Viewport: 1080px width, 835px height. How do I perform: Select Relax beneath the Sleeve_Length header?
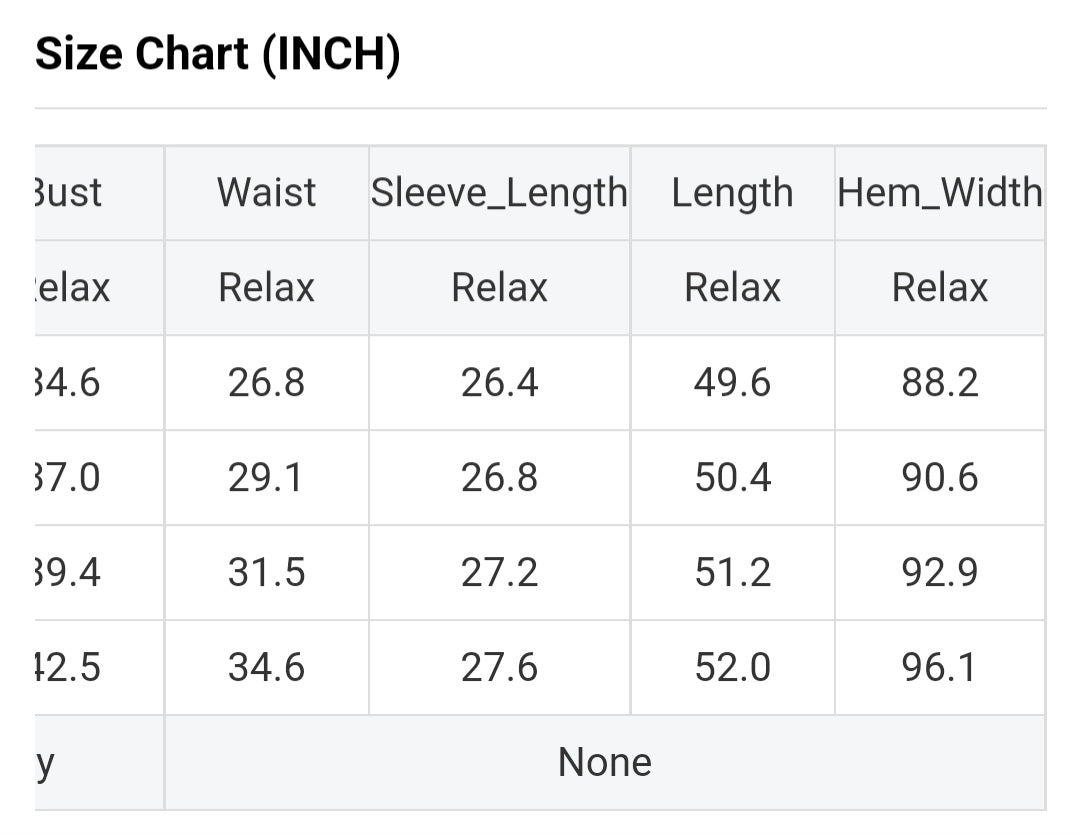[499, 288]
